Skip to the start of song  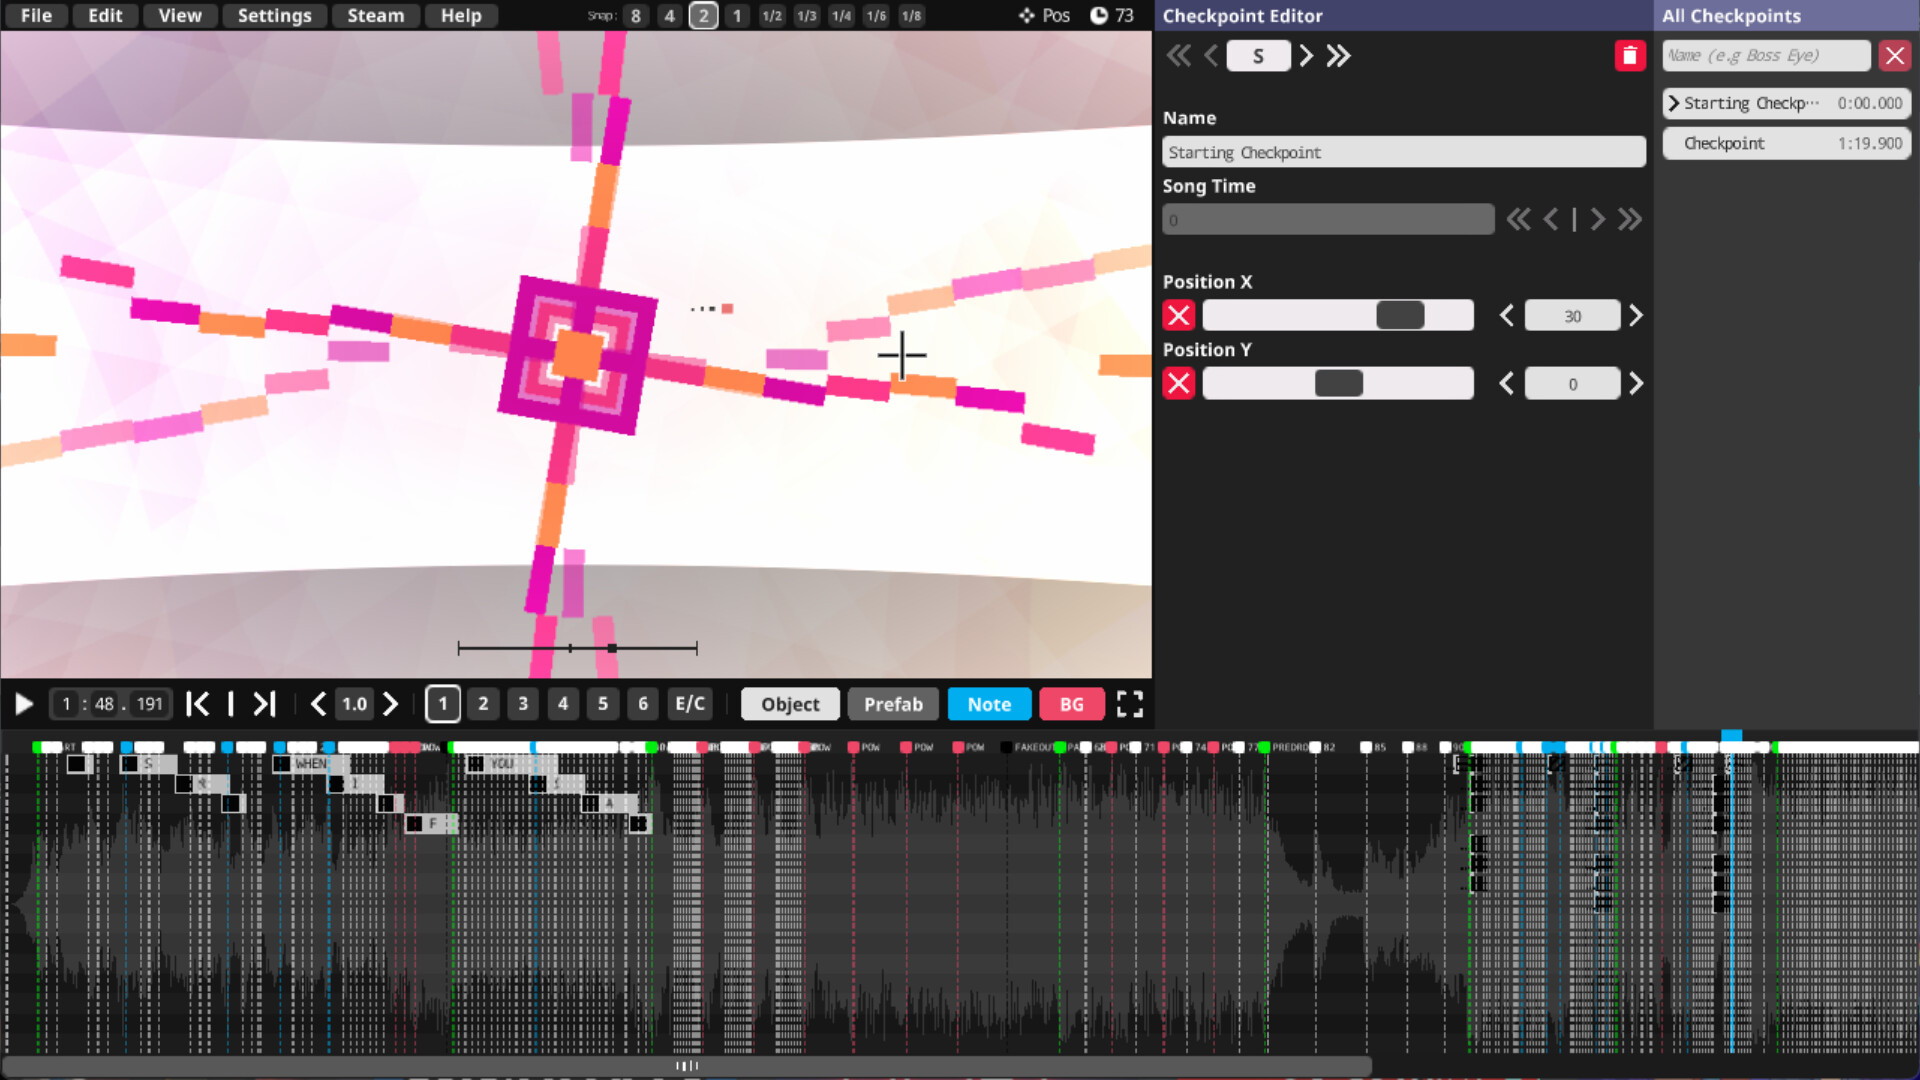pos(198,705)
